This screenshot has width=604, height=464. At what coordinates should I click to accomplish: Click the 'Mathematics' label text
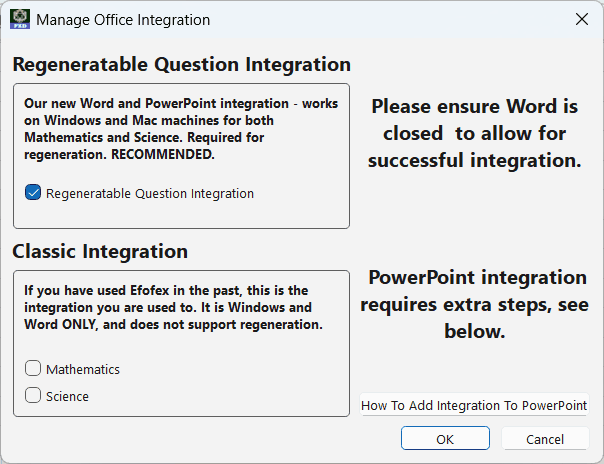point(83,369)
